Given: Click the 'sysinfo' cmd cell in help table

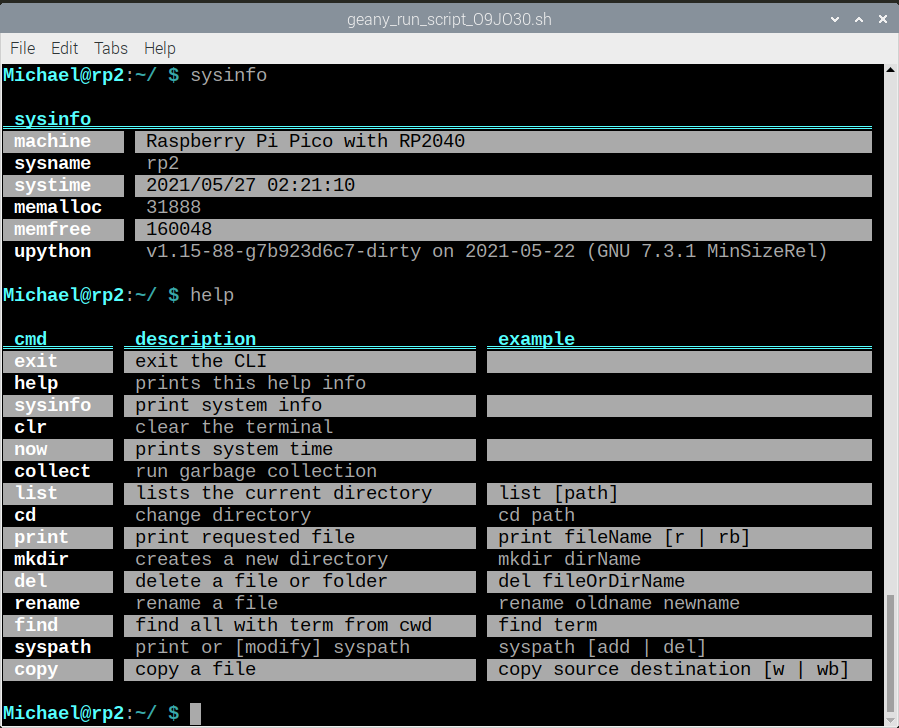Looking at the screenshot, I should (x=52, y=405).
